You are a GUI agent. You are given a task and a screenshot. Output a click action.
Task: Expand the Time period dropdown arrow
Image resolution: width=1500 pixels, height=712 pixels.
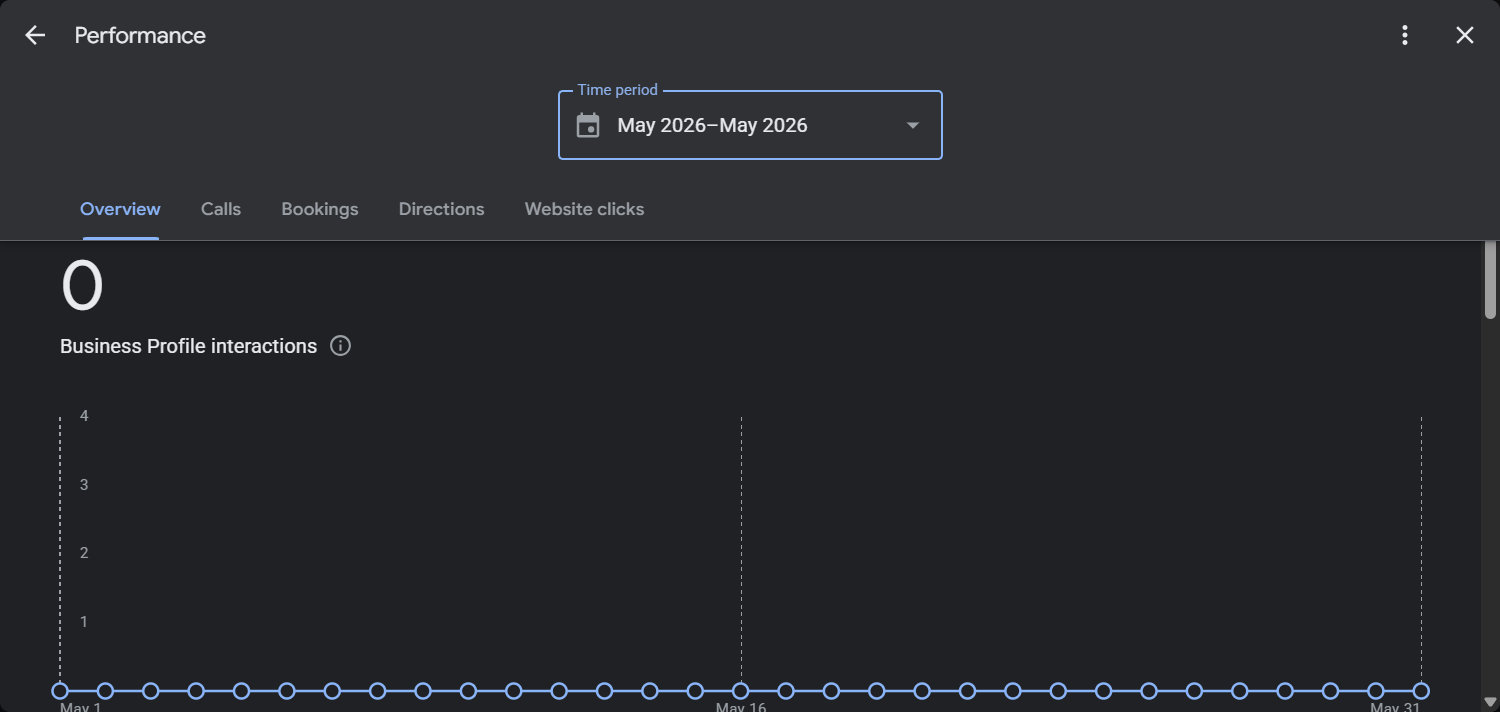pyautogui.click(x=912, y=125)
